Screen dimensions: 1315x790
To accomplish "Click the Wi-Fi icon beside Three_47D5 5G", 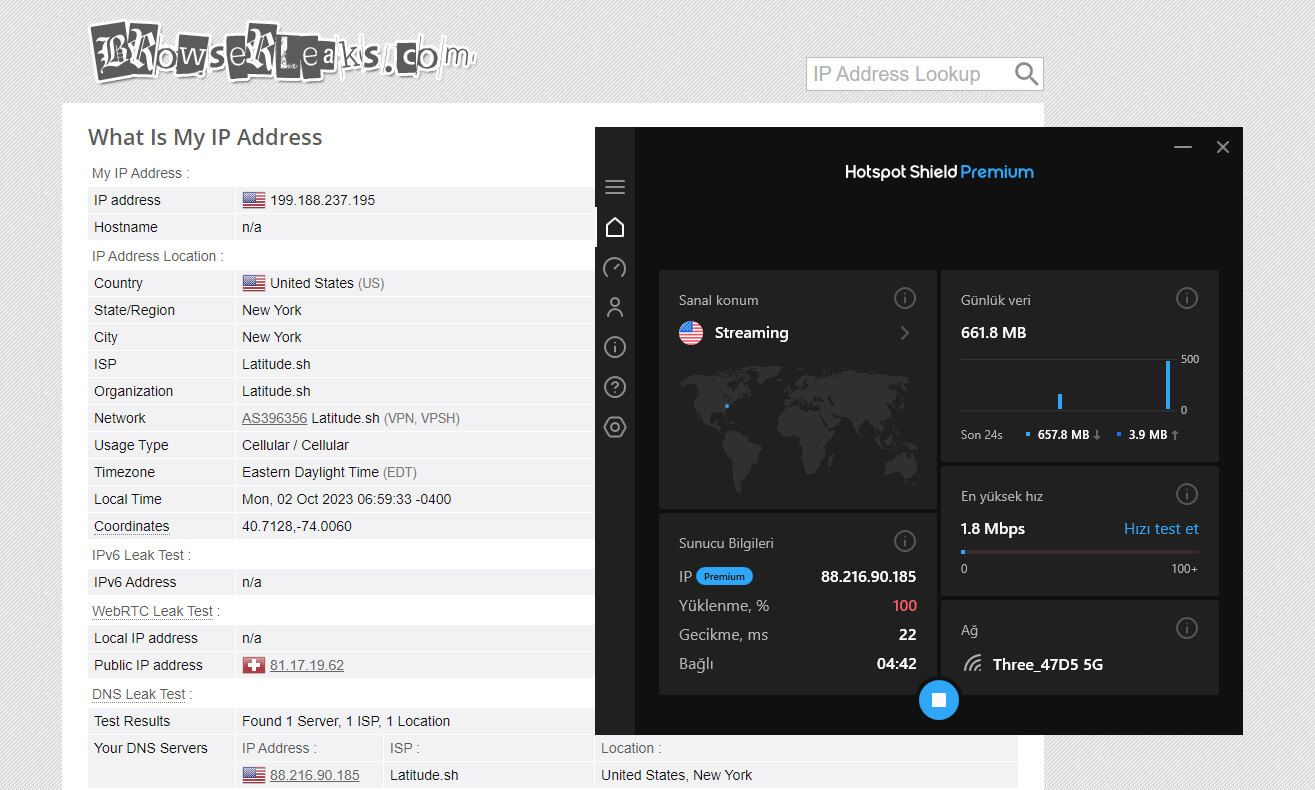I will pos(973,664).
